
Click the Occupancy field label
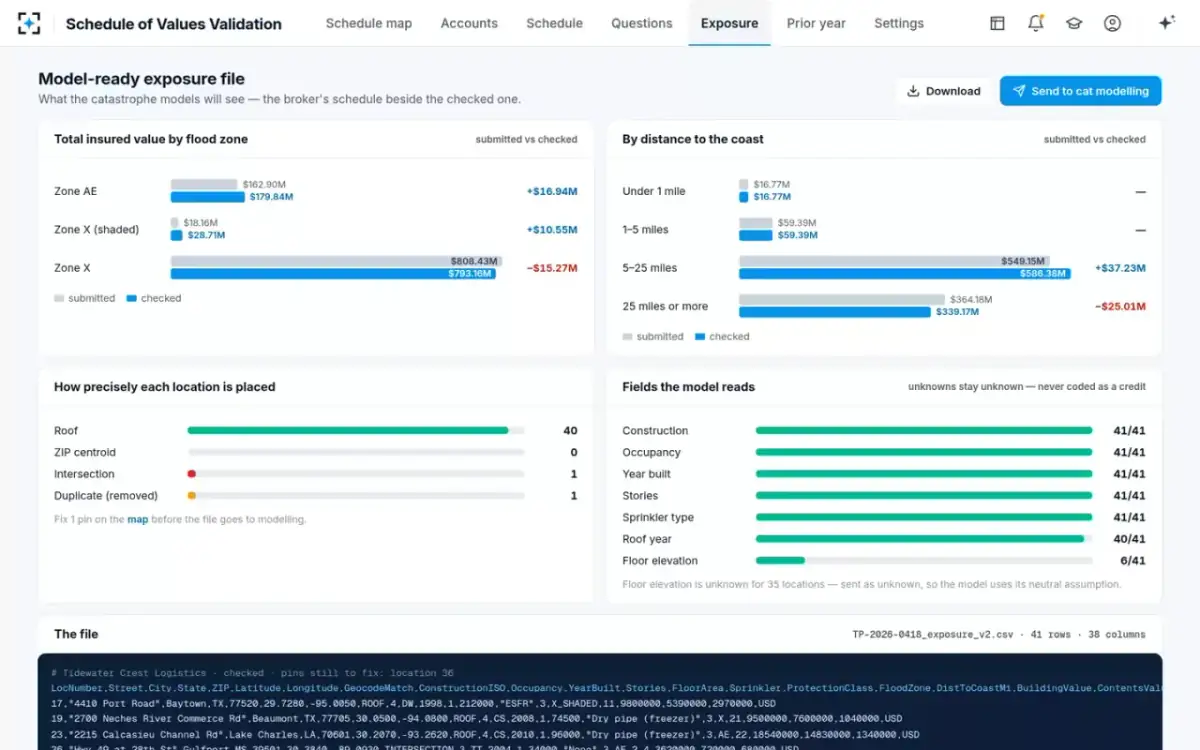(651, 453)
